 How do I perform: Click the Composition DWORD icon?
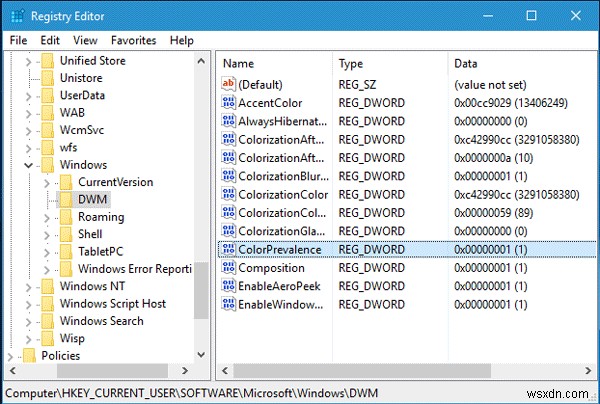click(x=228, y=268)
